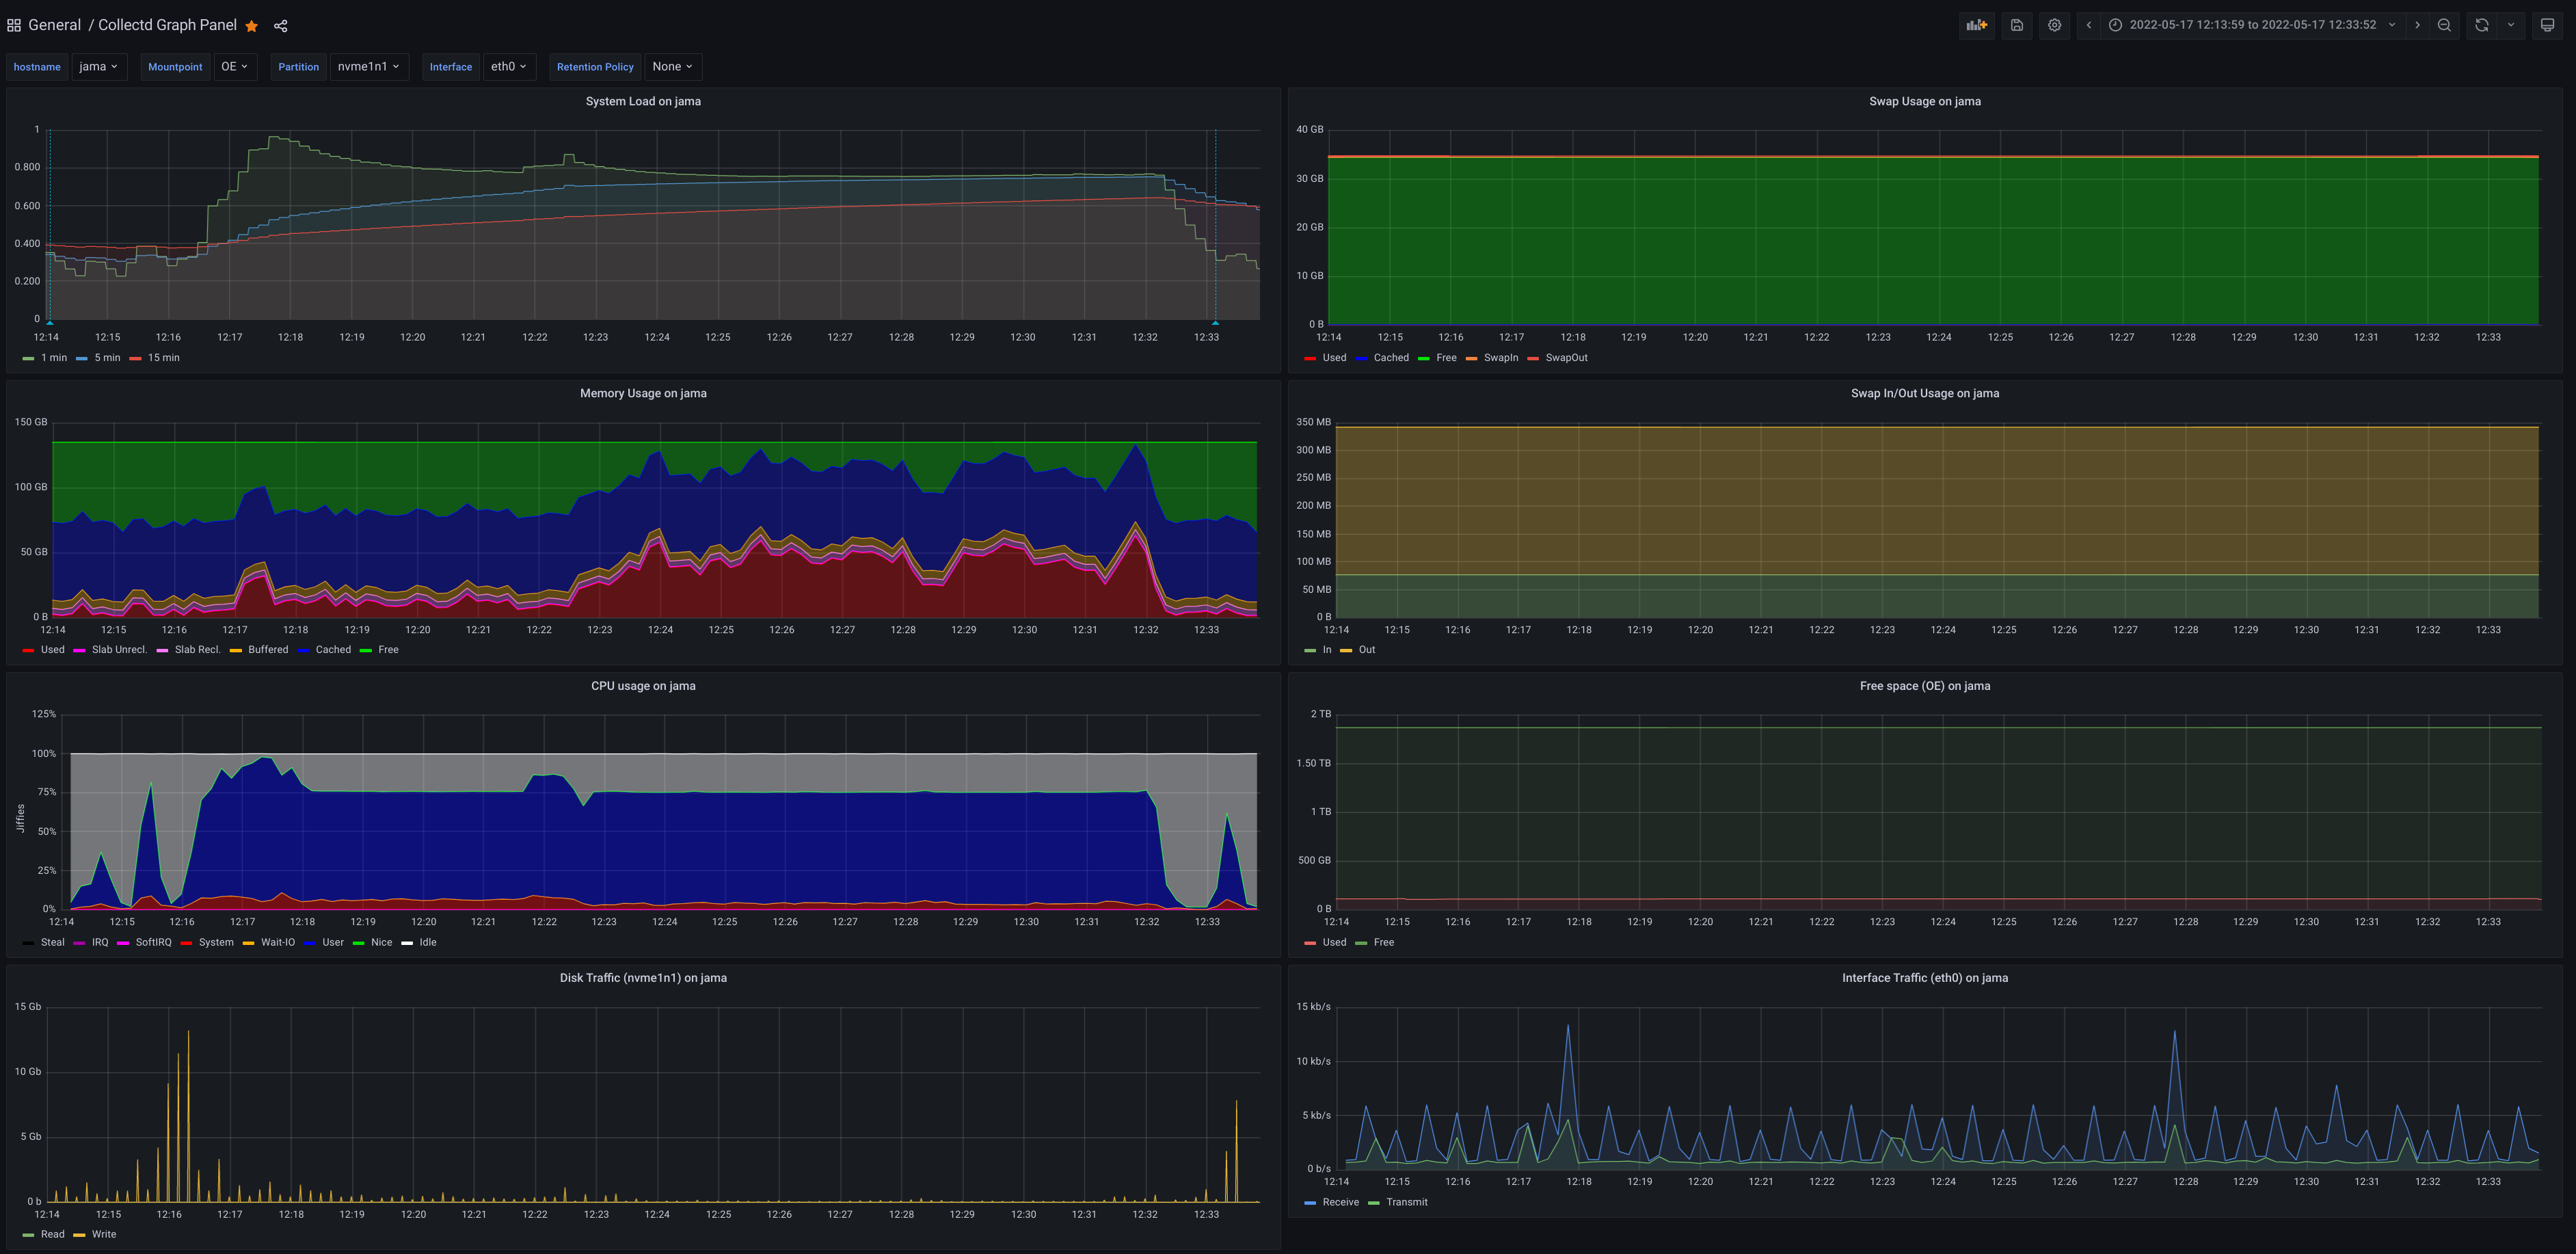Toggle In series in Swap In/Out legend
This screenshot has width=2576, height=1254.
point(1327,650)
